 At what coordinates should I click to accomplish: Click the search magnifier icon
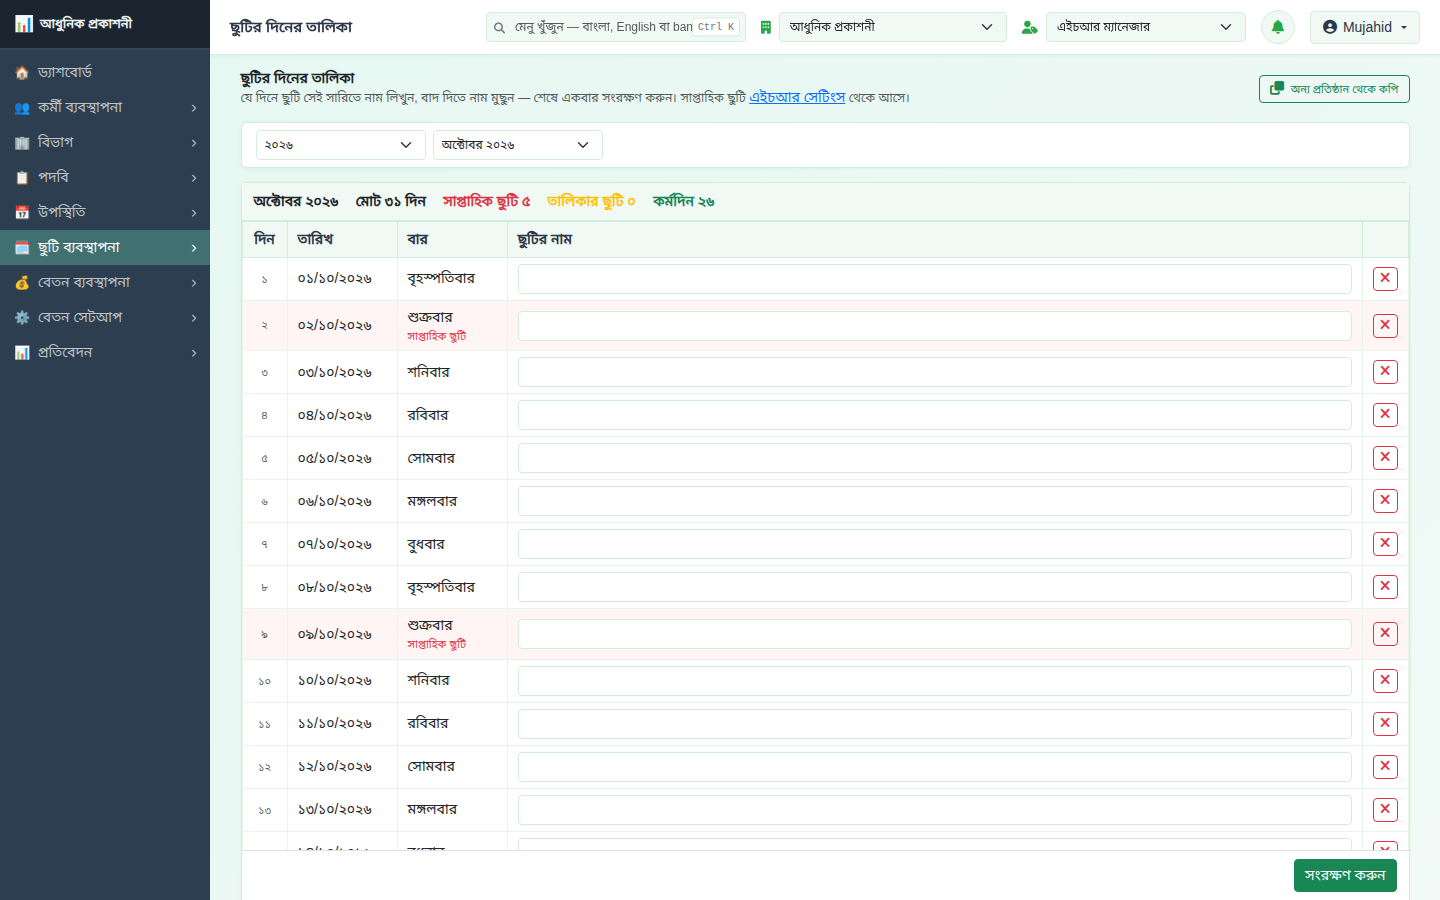[499, 28]
